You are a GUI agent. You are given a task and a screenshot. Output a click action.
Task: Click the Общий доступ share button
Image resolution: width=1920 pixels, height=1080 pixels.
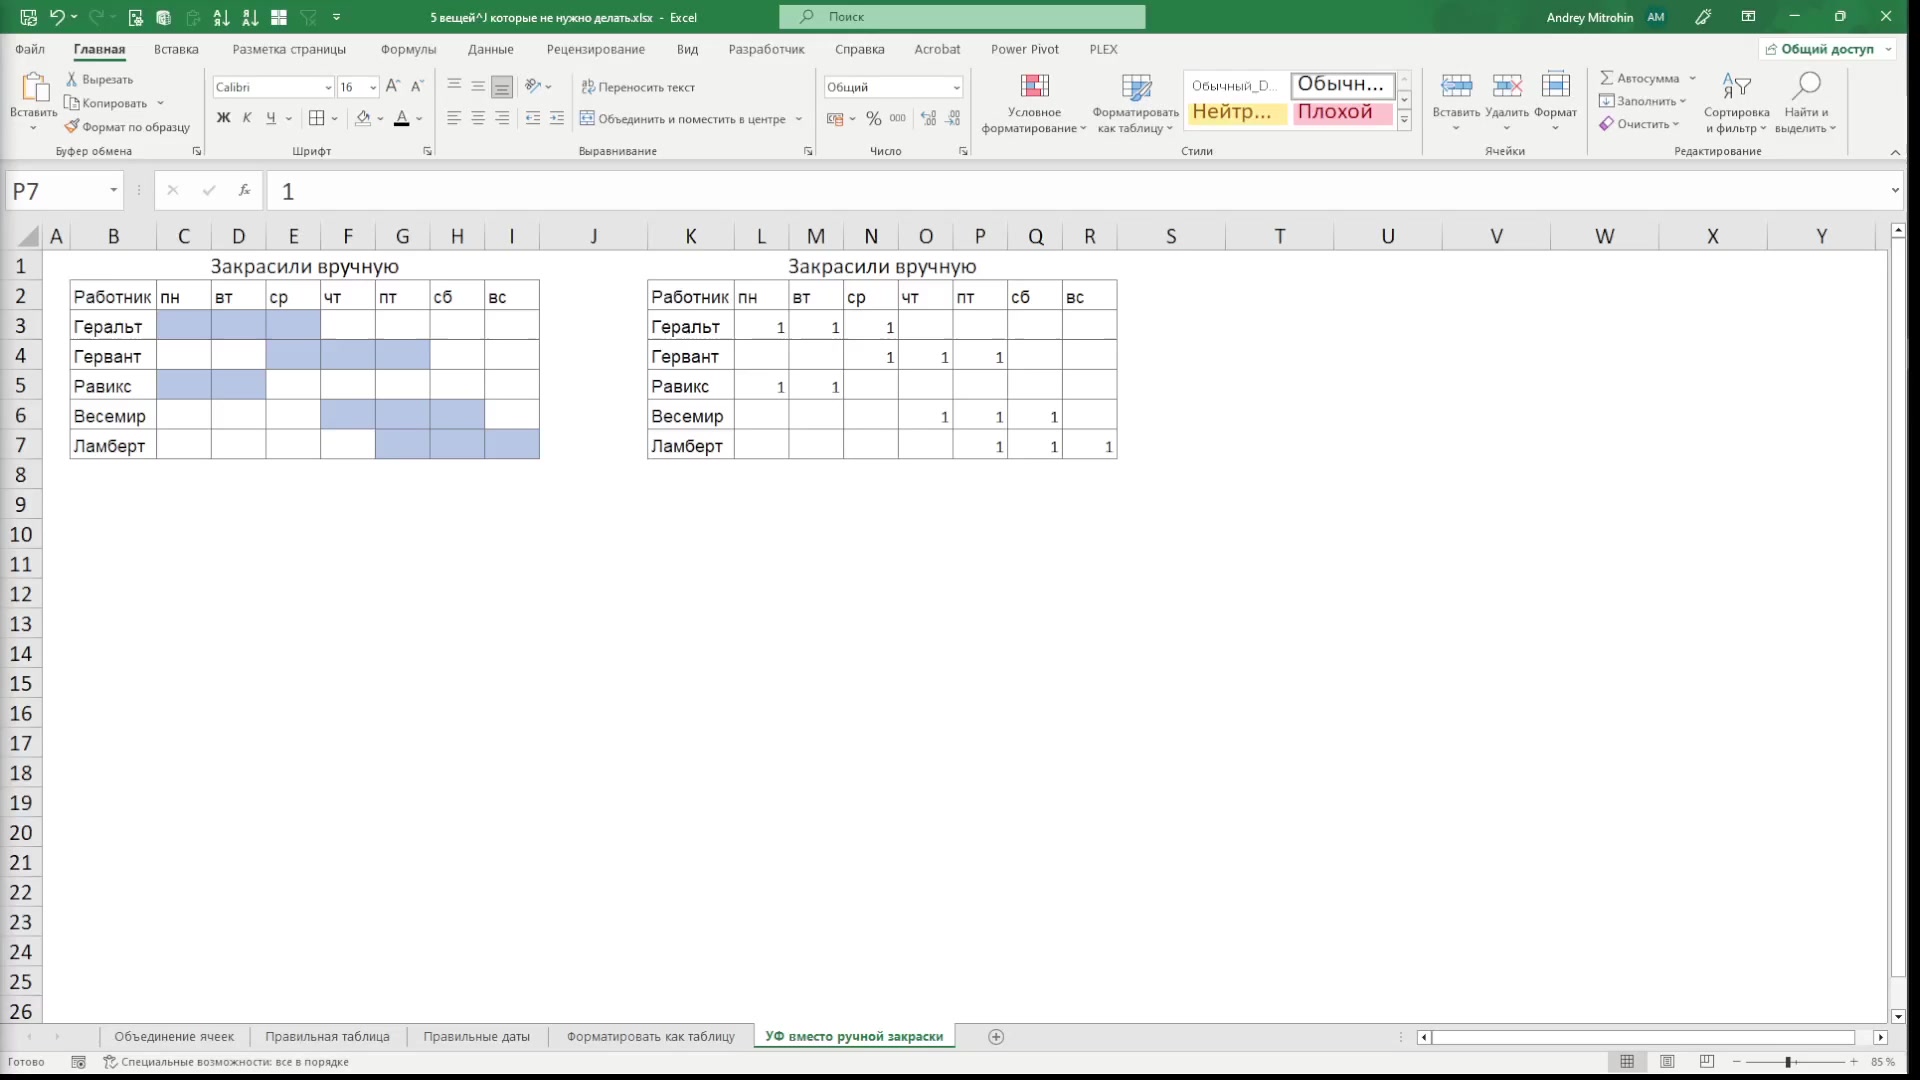(1826, 49)
